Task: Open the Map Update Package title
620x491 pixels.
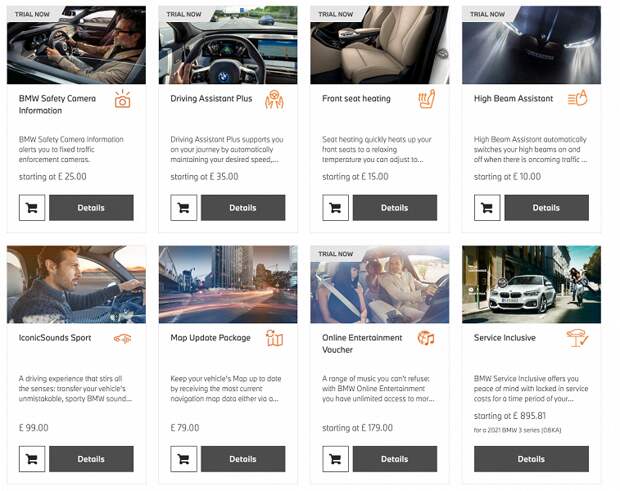Action: pos(210,338)
